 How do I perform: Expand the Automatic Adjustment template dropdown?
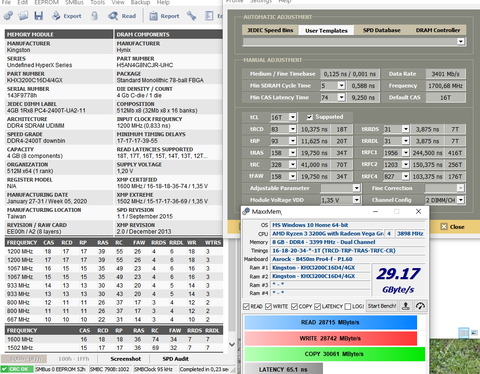pyautogui.click(x=460, y=41)
